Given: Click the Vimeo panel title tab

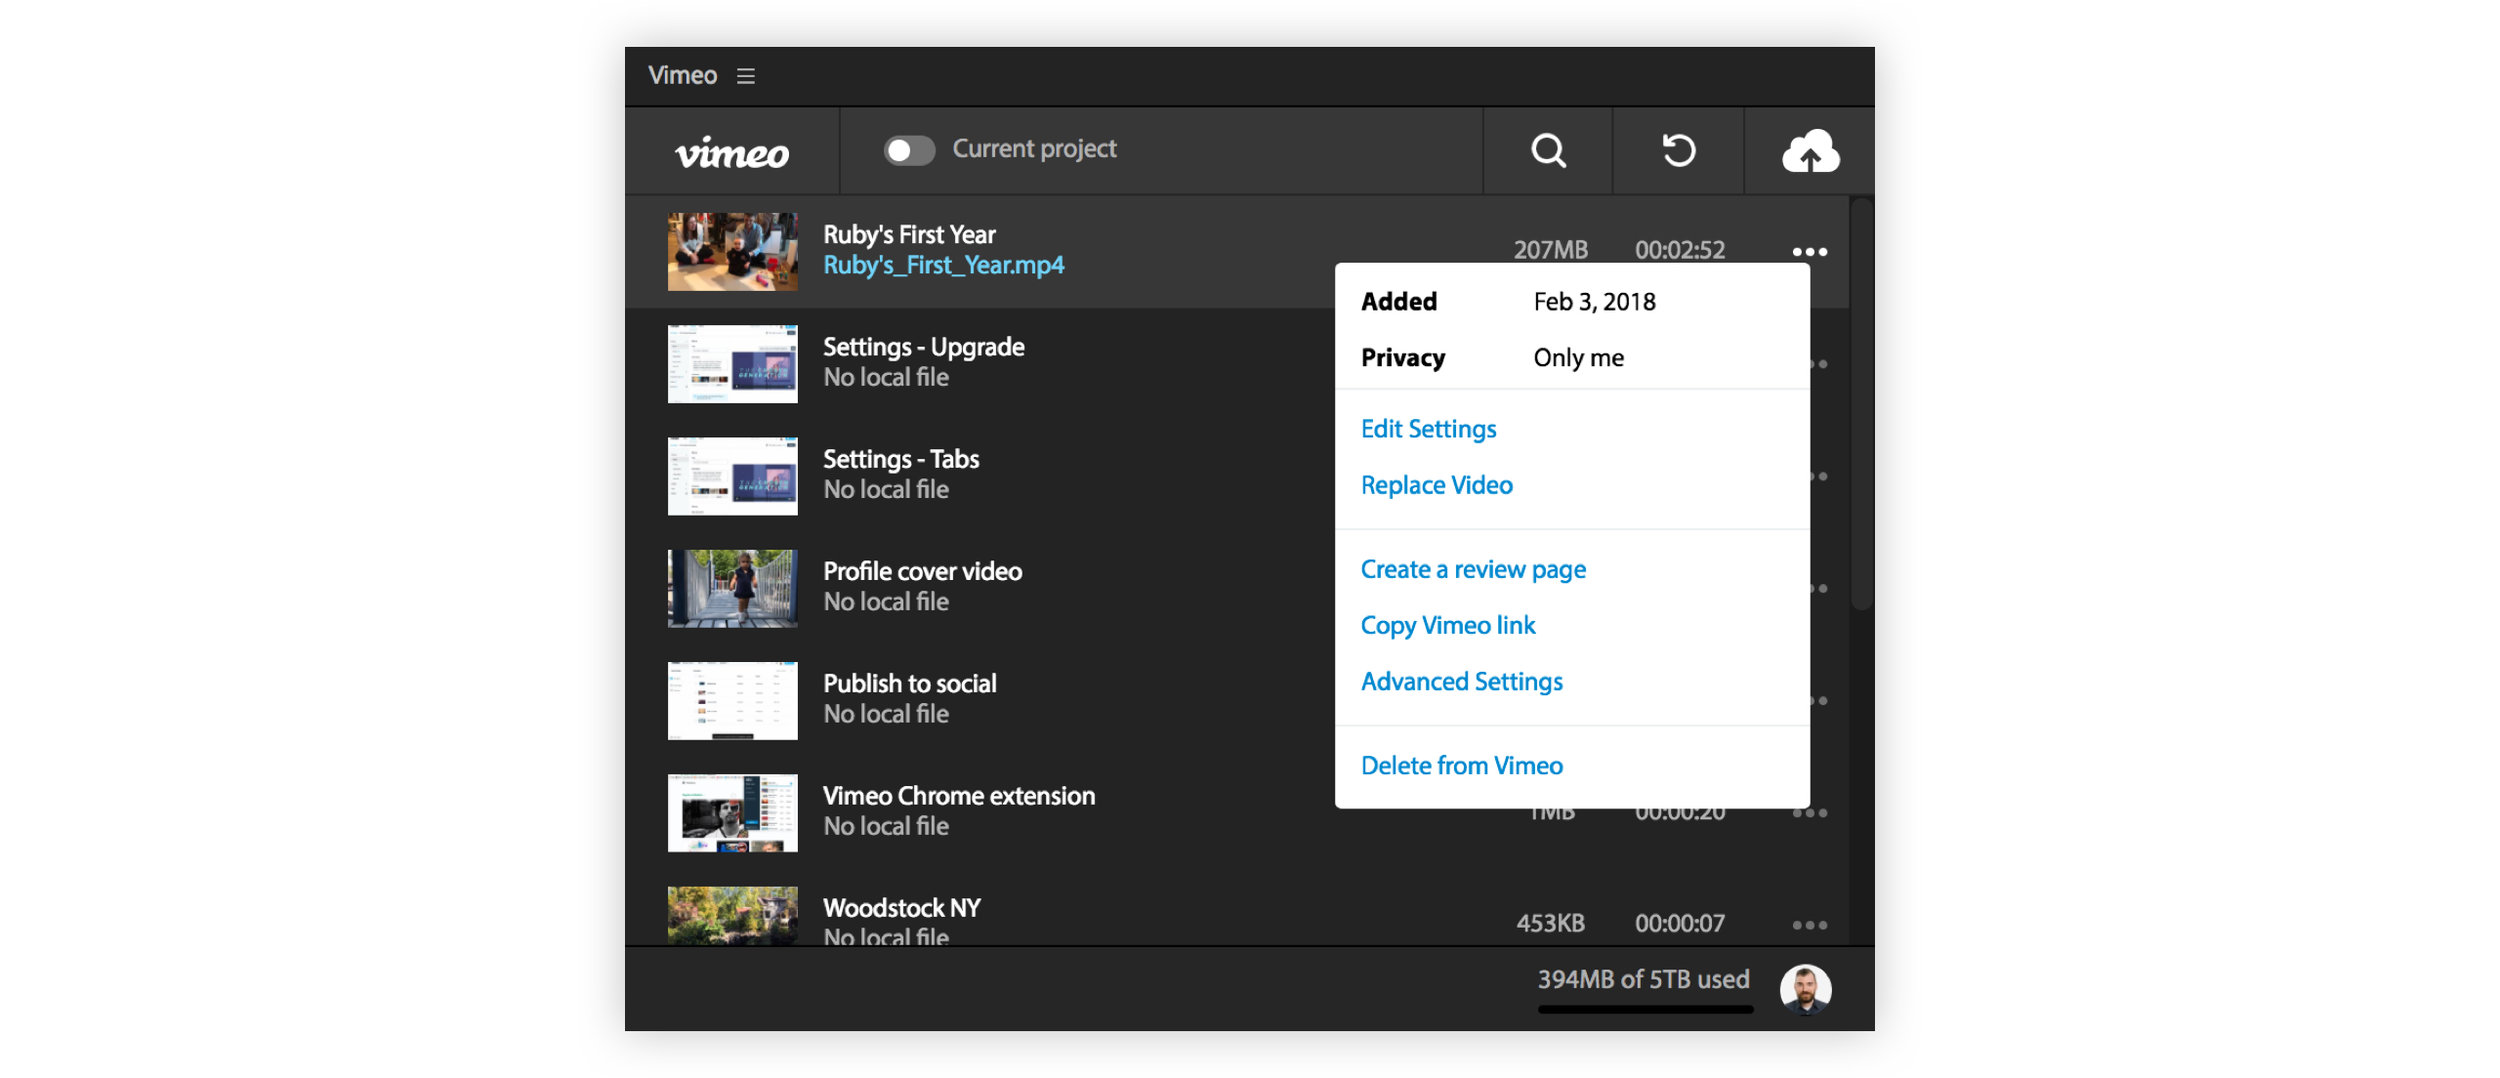Looking at the screenshot, I should click(x=682, y=76).
